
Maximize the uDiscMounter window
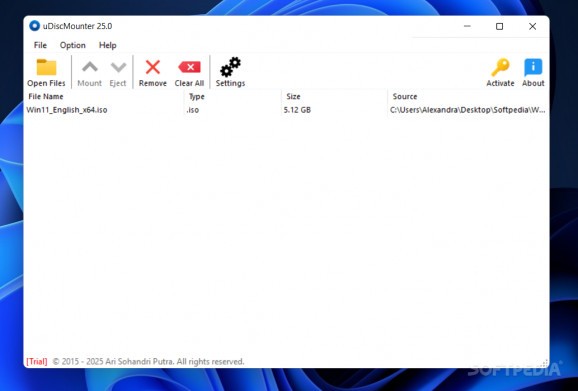tap(499, 26)
